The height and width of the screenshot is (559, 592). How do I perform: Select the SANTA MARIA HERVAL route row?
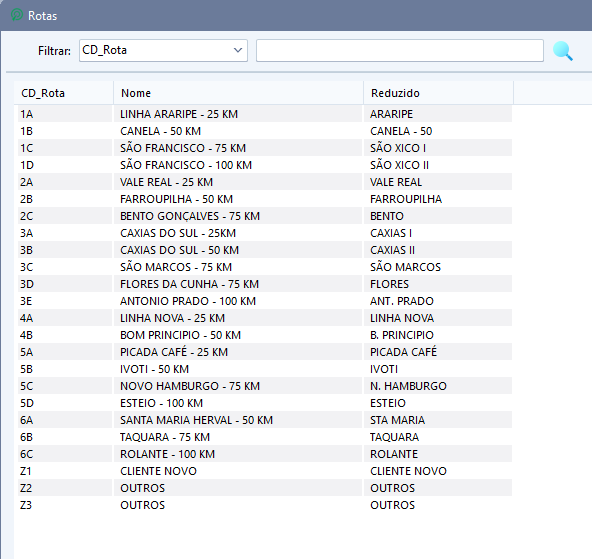point(265,419)
